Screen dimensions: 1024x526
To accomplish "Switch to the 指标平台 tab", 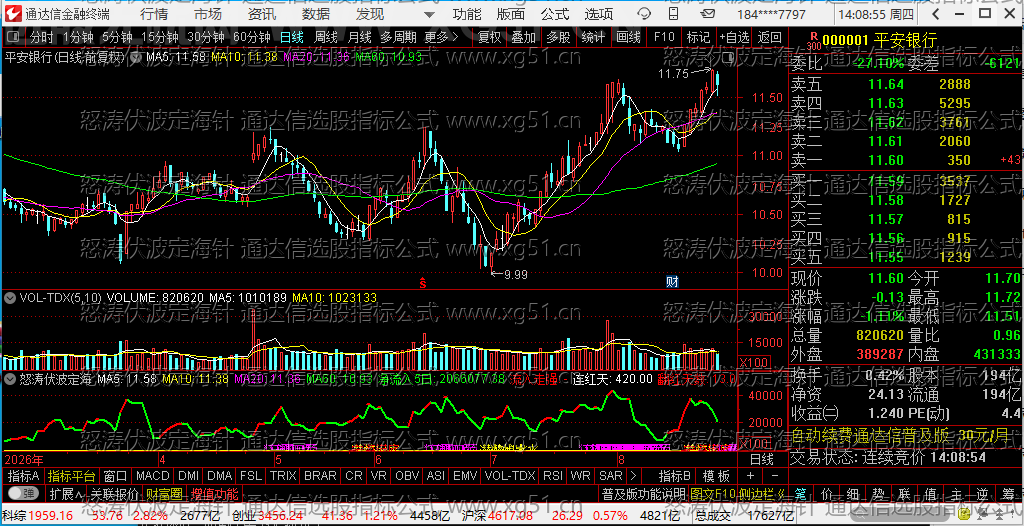I will pos(71,476).
